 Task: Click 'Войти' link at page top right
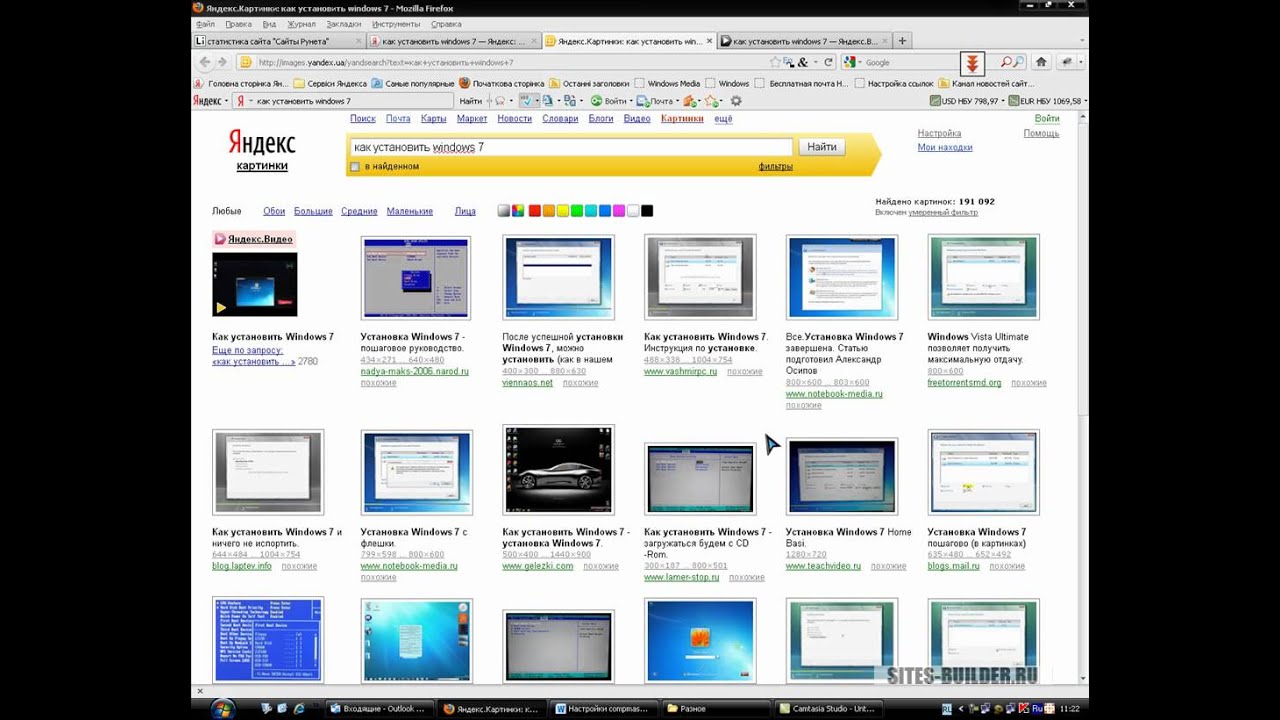(1047, 119)
